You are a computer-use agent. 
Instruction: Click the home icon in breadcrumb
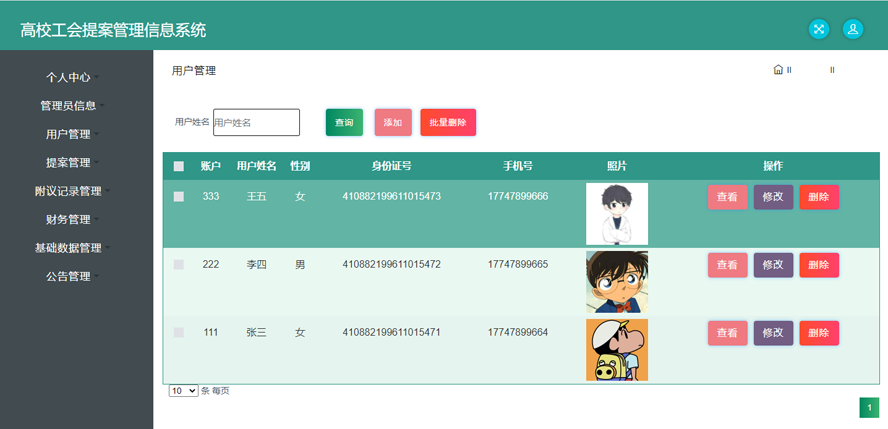(x=778, y=70)
